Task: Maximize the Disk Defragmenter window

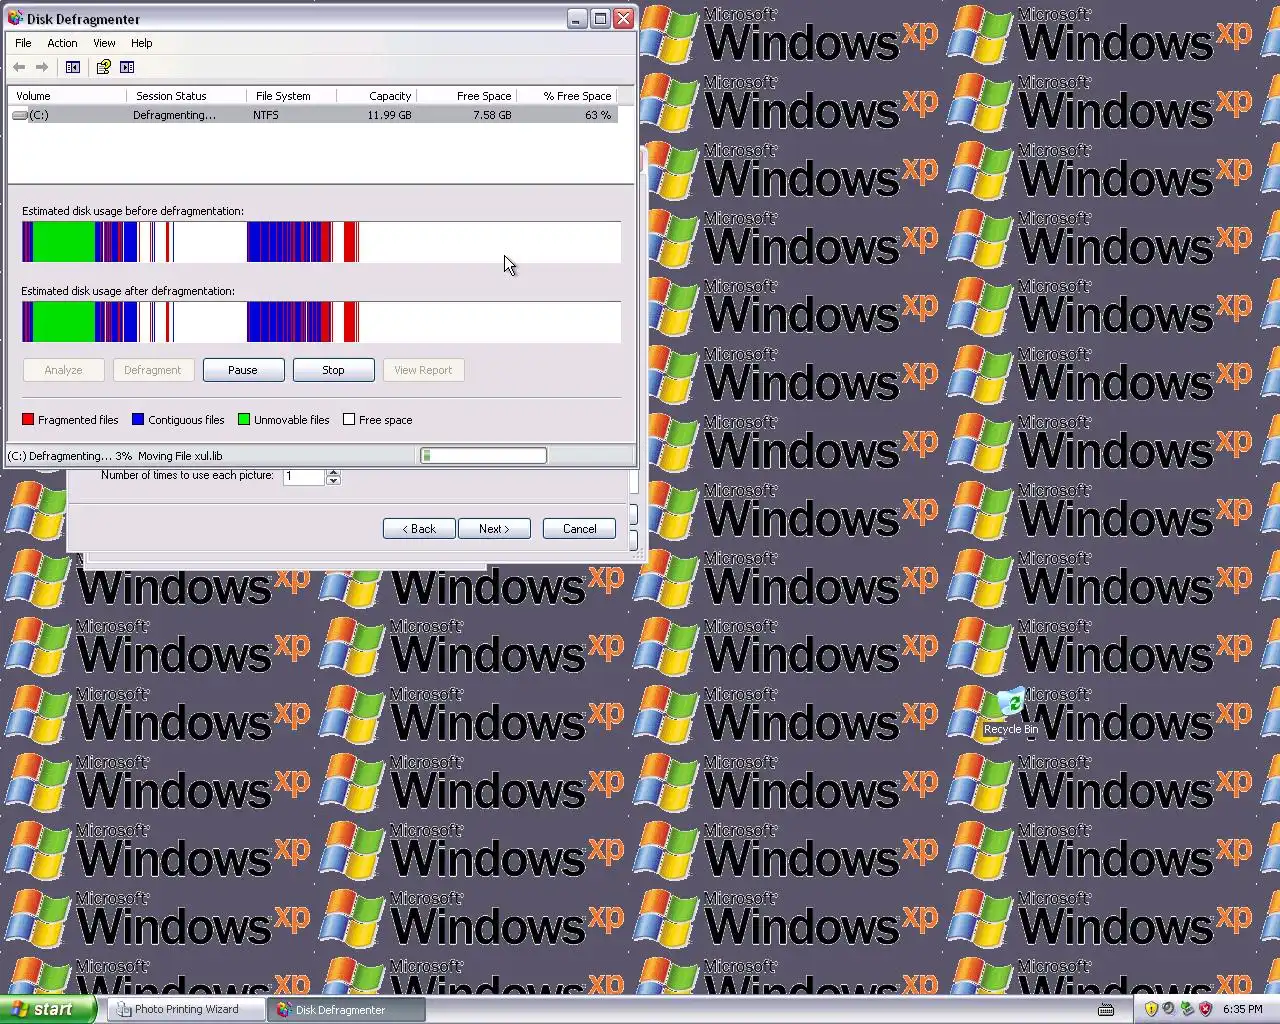Action: tap(600, 18)
